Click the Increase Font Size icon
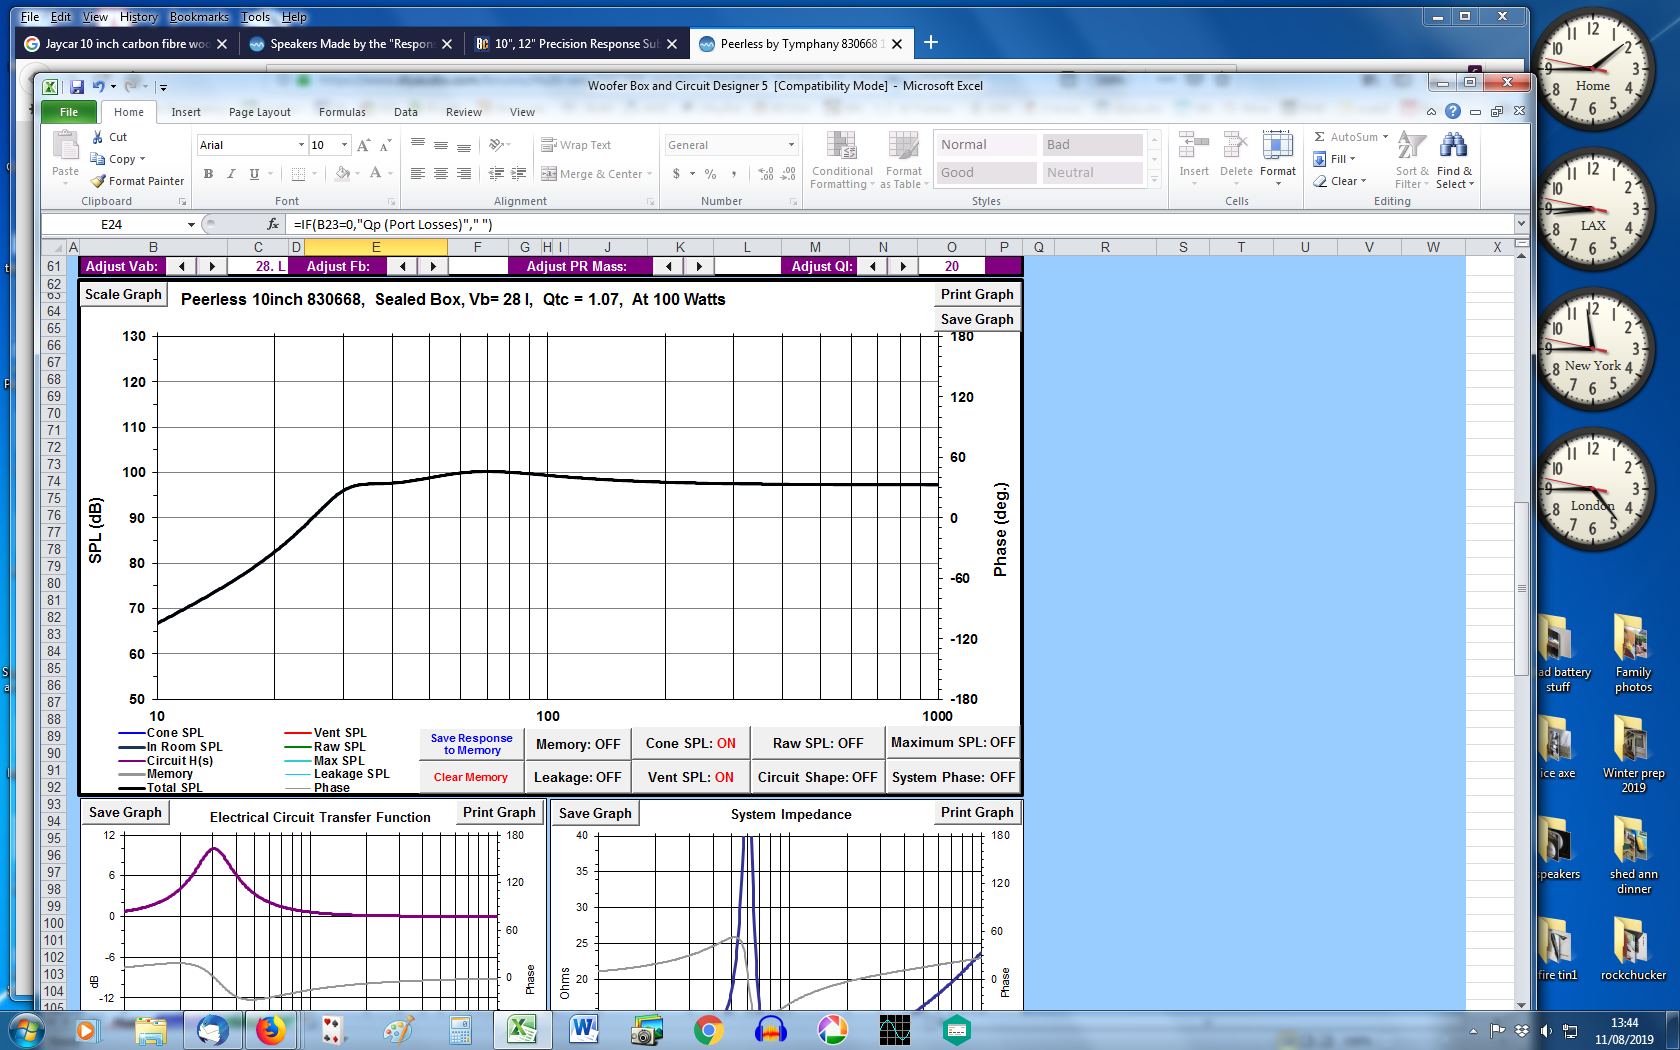The width and height of the screenshot is (1680, 1050). (363, 145)
